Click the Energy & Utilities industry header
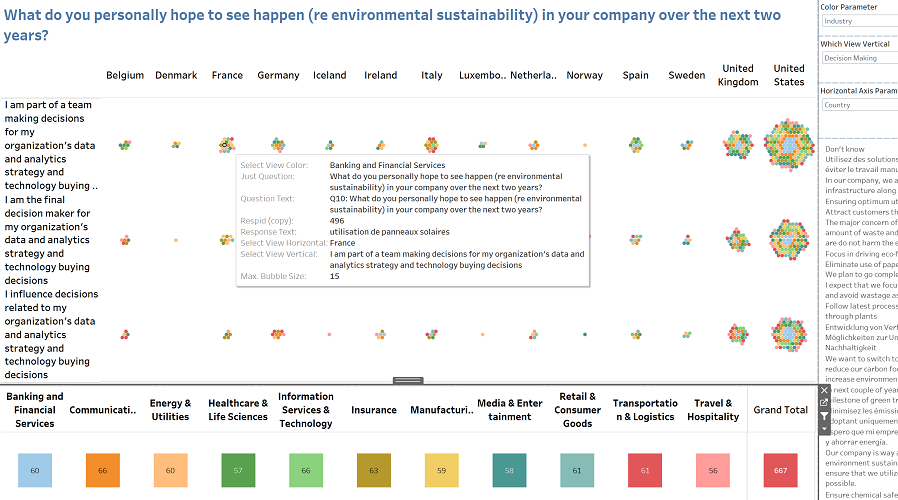The height and width of the screenshot is (500, 898). [170, 410]
